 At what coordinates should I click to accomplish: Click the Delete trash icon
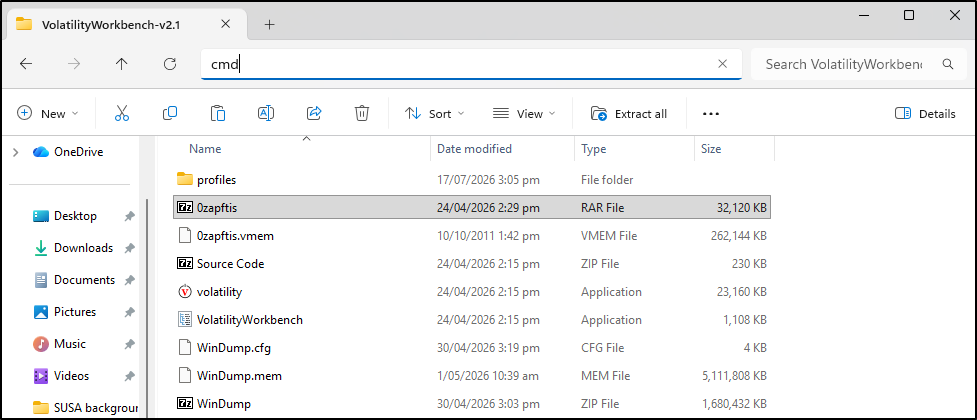(362, 113)
